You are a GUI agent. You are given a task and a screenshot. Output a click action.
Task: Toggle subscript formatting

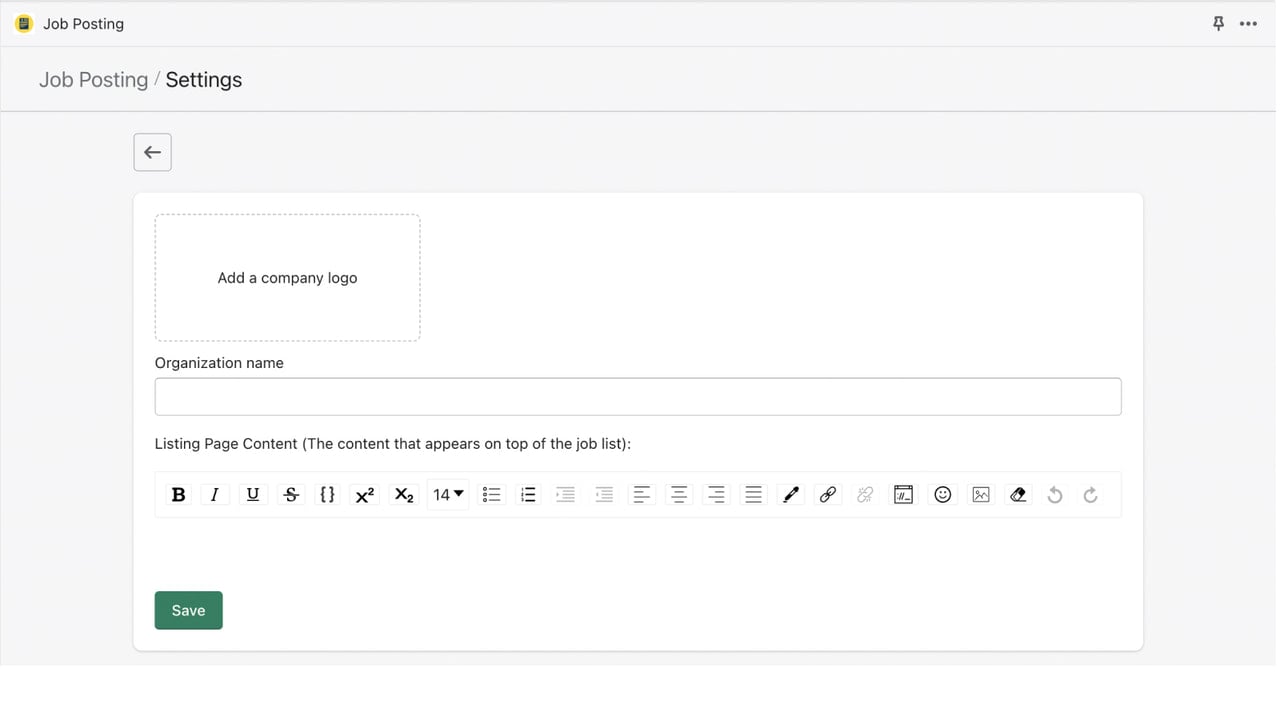click(x=404, y=494)
